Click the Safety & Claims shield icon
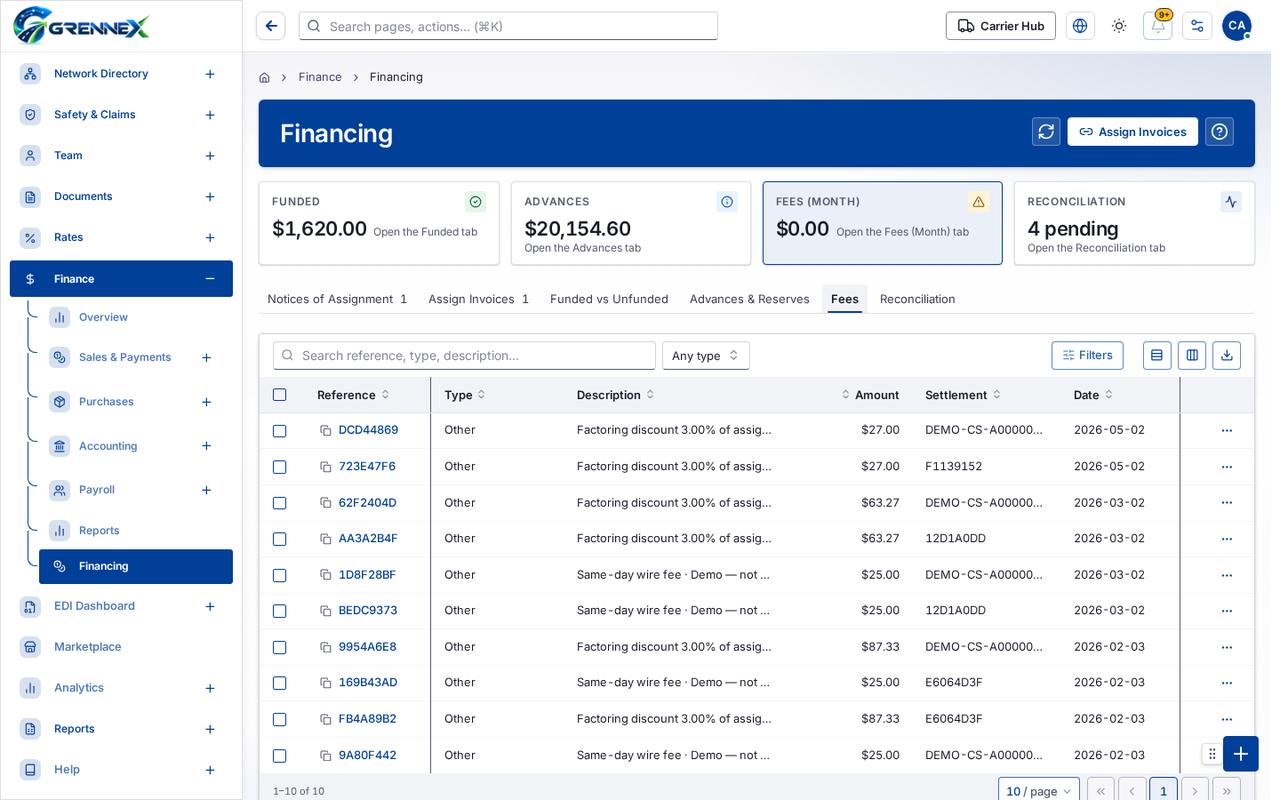1280x800 pixels. [x=30, y=115]
